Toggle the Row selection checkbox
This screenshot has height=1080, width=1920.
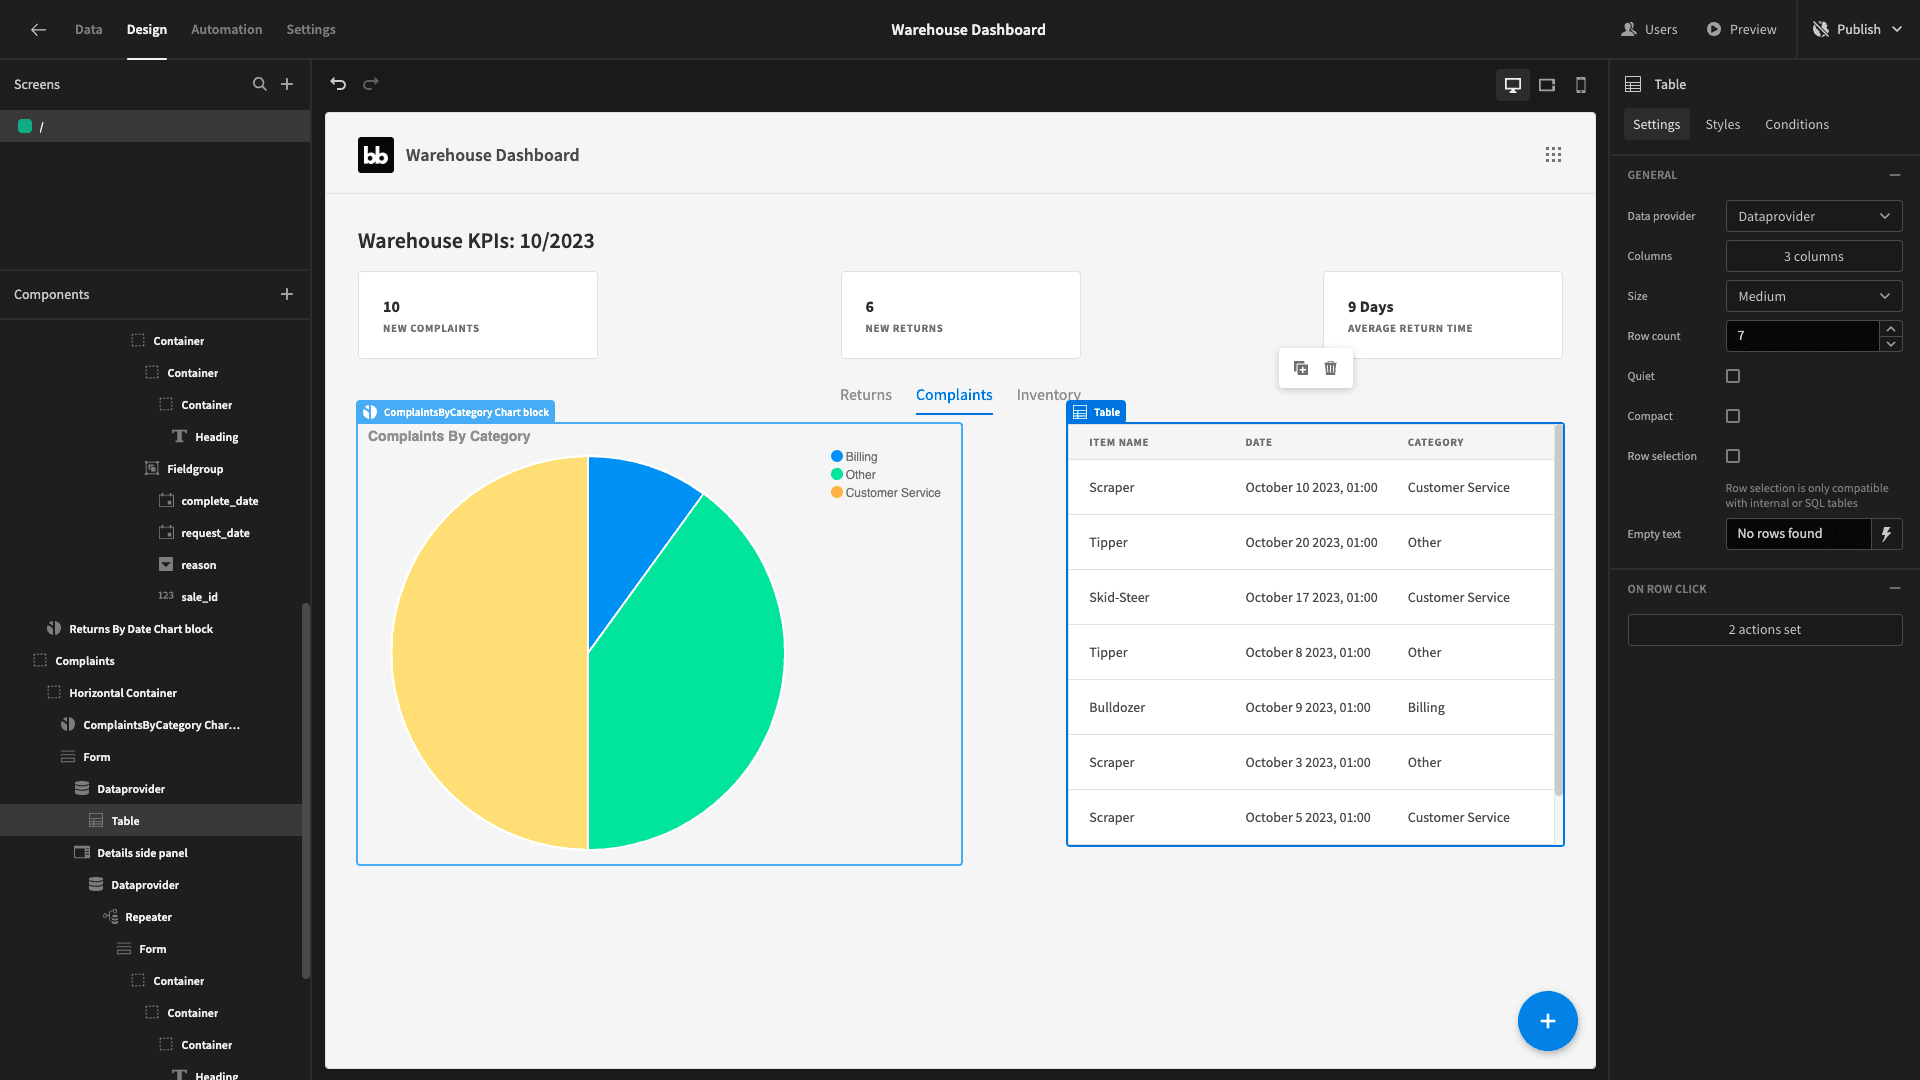[x=1733, y=456]
